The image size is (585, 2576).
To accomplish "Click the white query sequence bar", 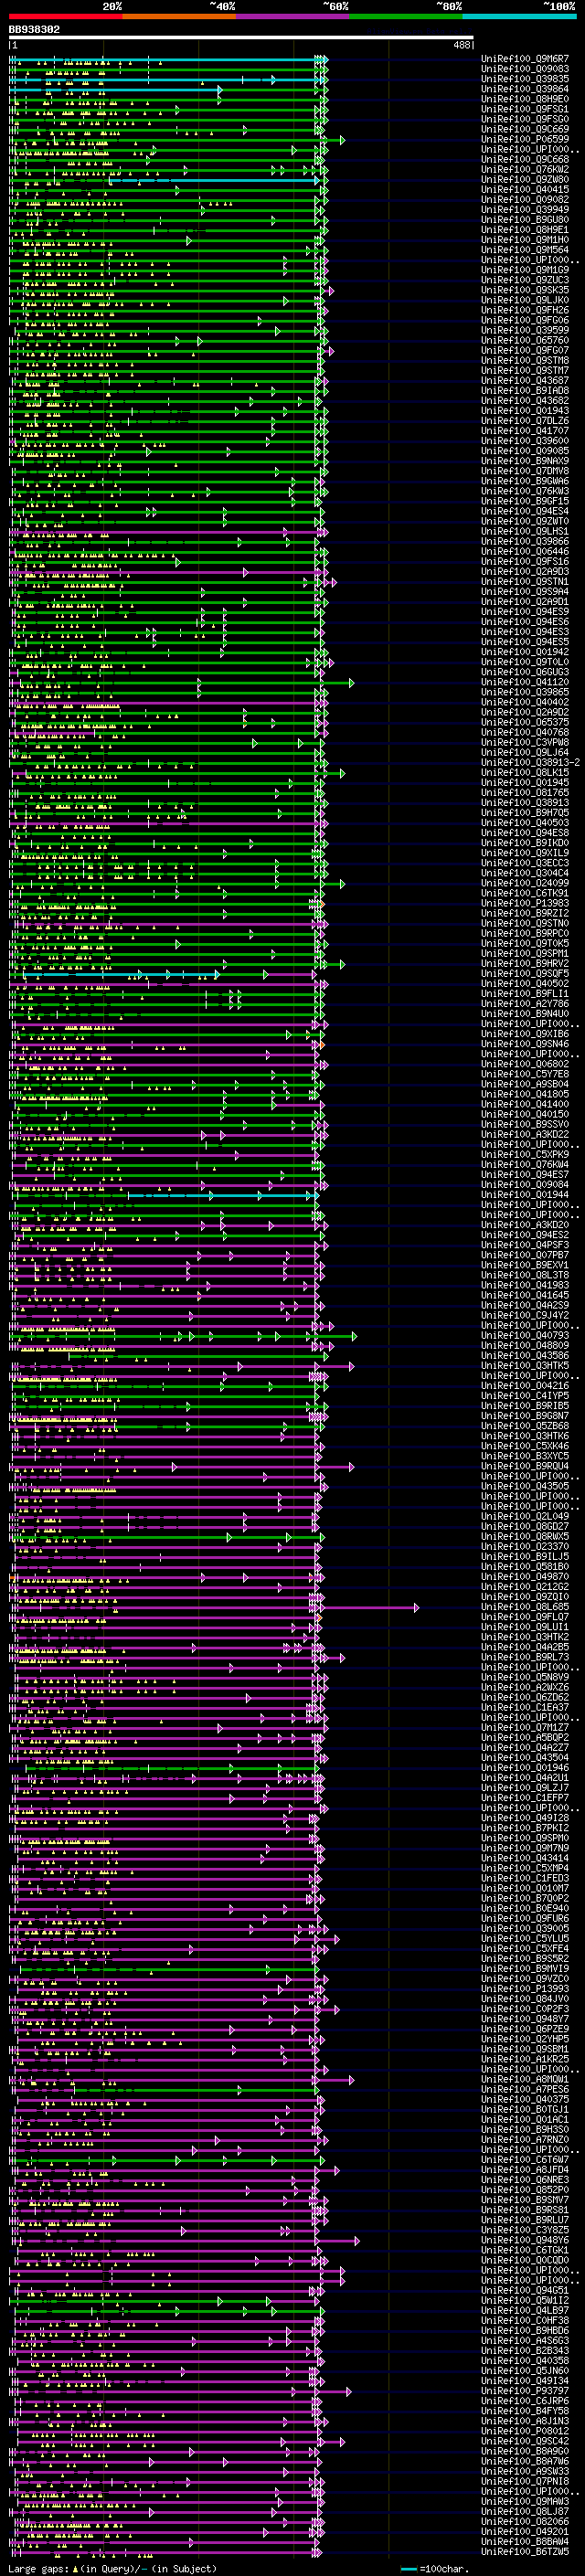I will (241, 38).
